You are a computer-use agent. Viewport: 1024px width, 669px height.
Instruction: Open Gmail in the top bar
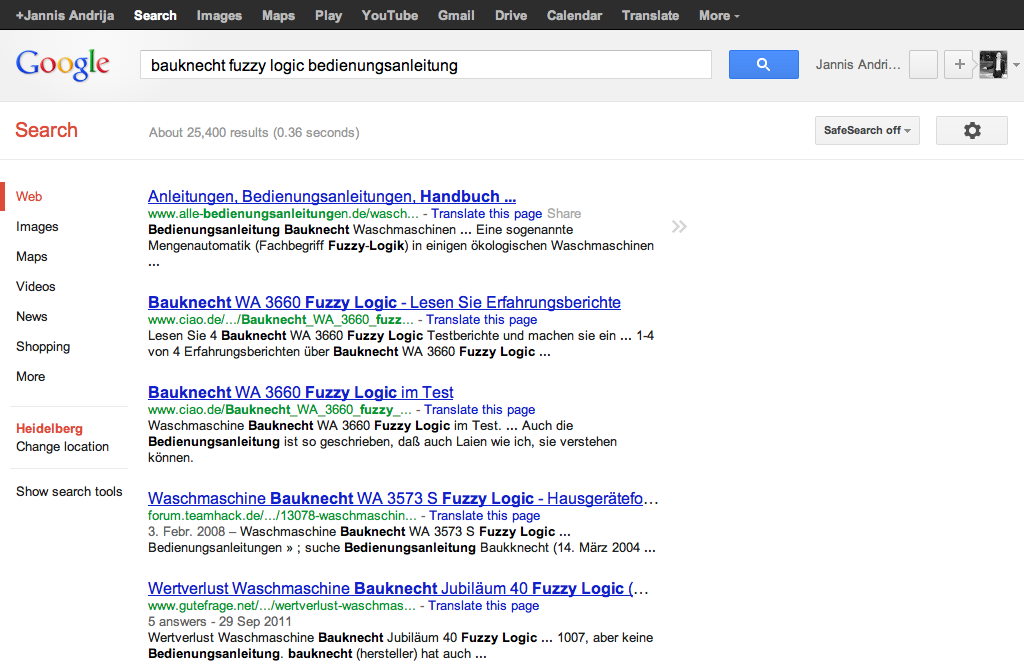pyautogui.click(x=456, y=15)
